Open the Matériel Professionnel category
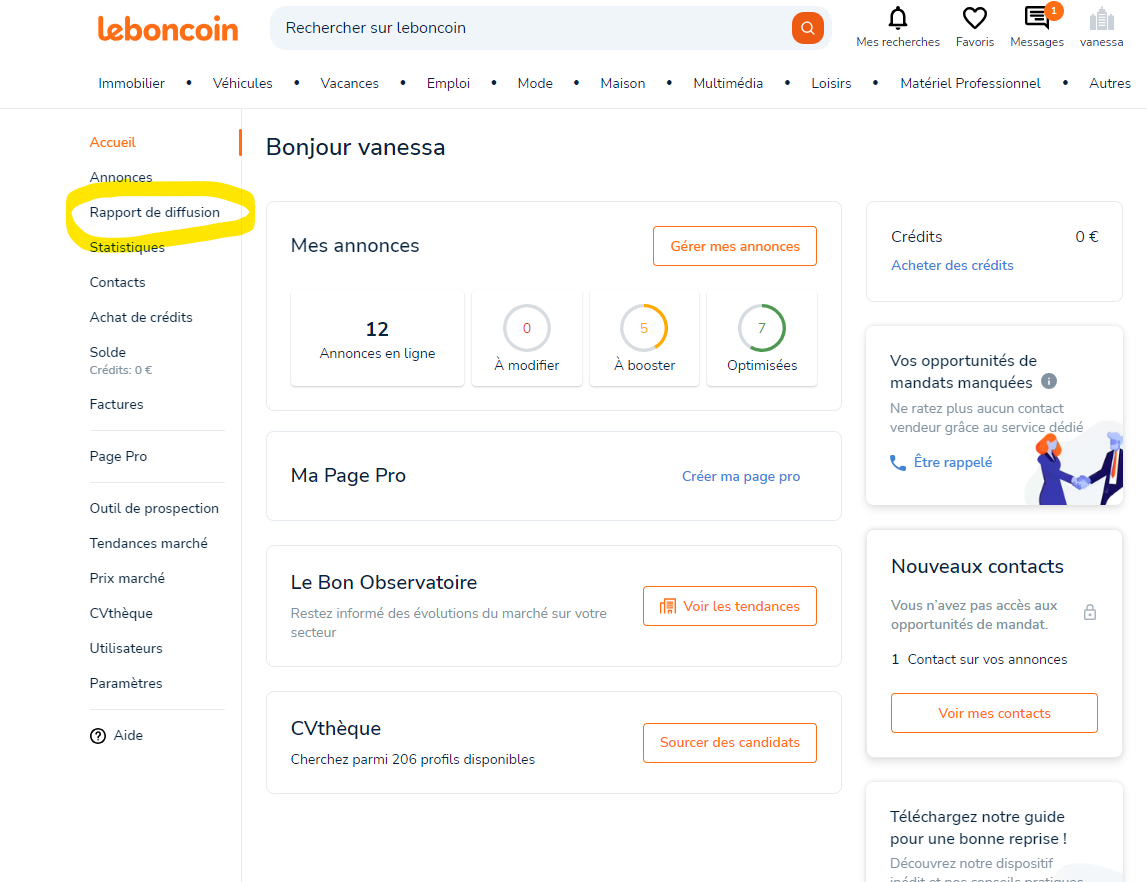The image size is (1147, 882). [x=970, y=83]
